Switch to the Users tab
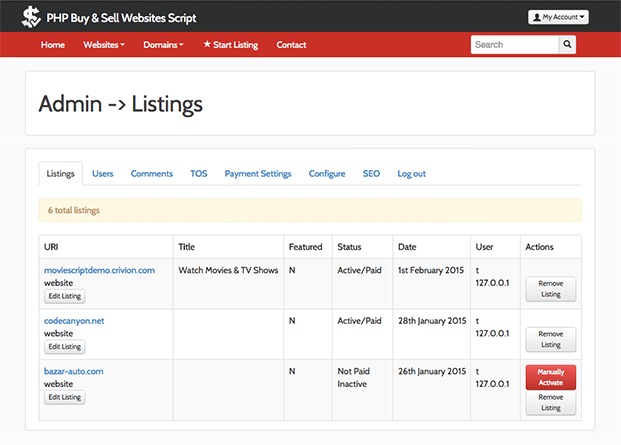Viewport: 621px width, 445px height. pyautogui.click(x=103, y=173)
